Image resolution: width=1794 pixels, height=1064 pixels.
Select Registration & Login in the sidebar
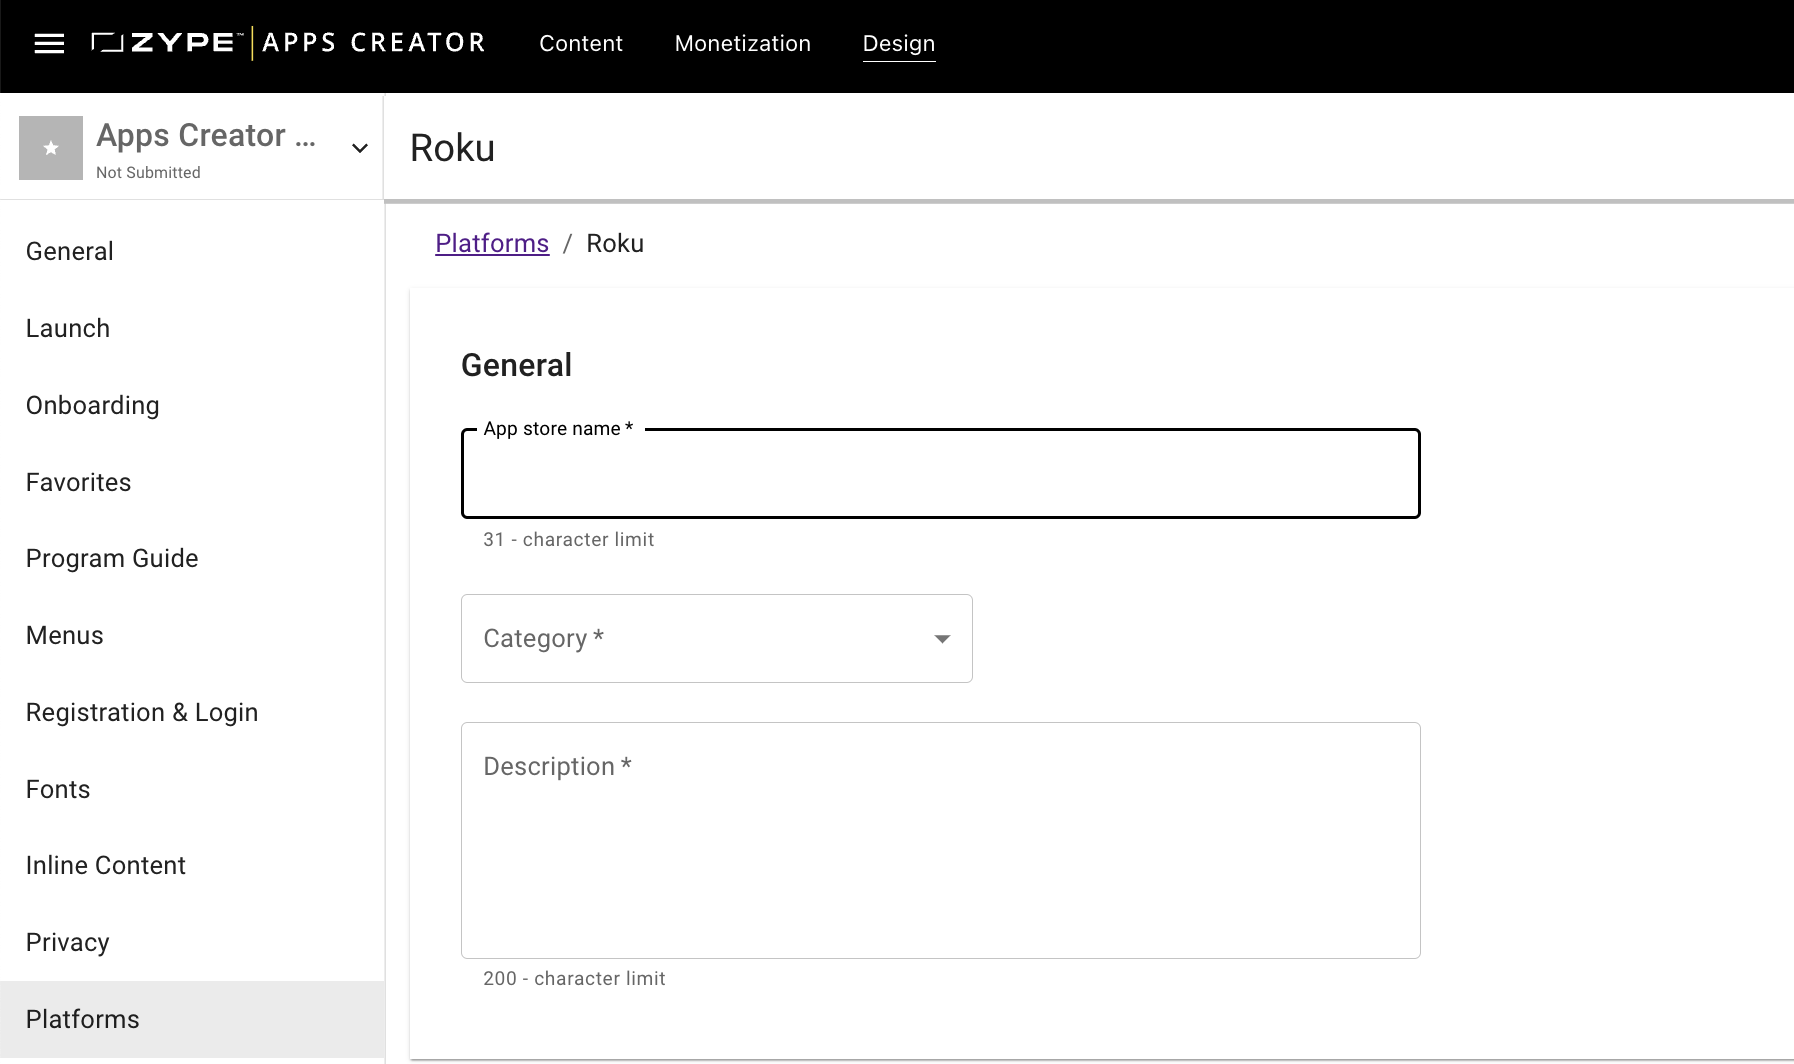[192, 712]
